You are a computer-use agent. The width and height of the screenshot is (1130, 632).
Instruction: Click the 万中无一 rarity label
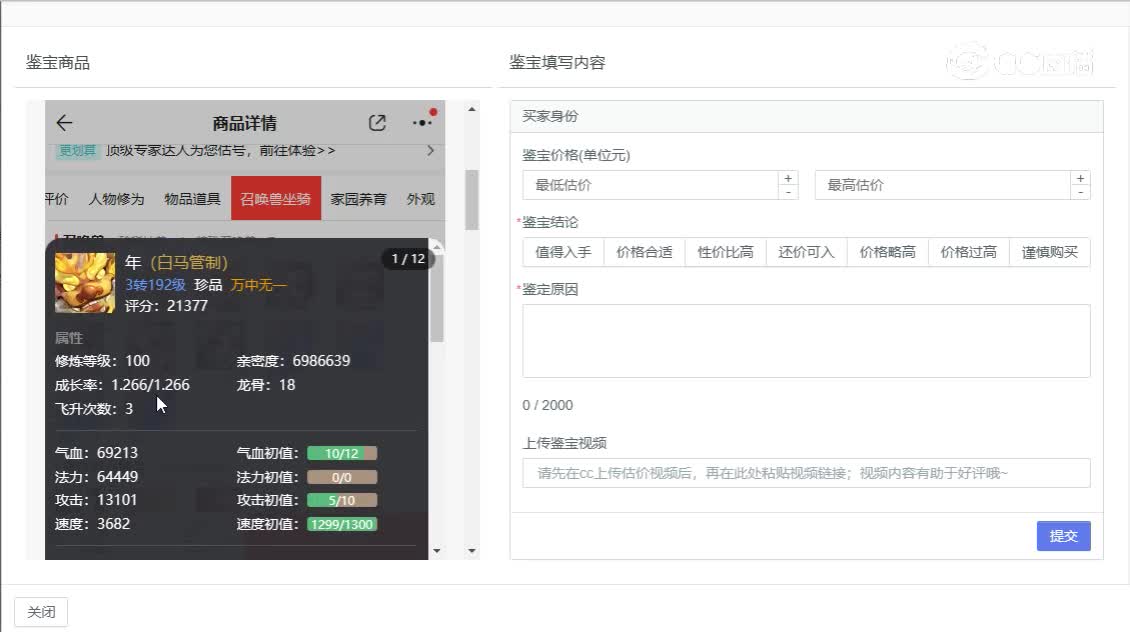[259, 285]
